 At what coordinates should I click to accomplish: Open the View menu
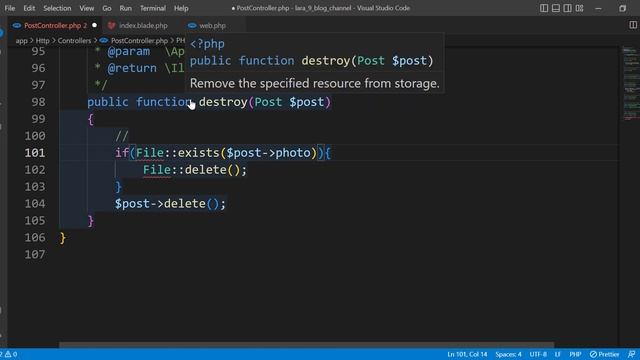coord(87,8)
